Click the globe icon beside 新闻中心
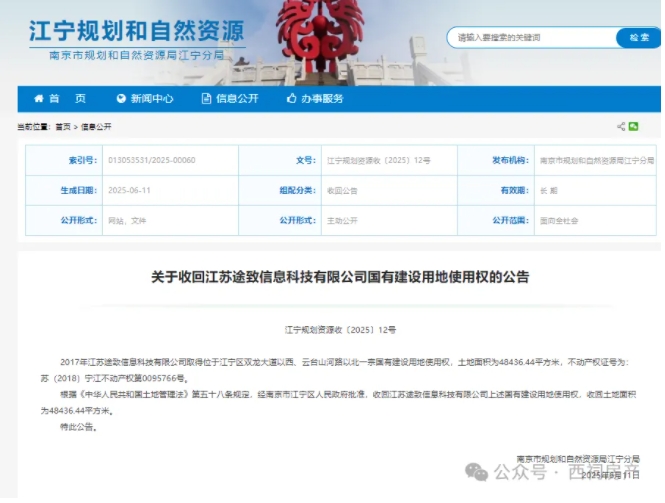Viewport: 665px width, 503px height. (x=120, y=99)
